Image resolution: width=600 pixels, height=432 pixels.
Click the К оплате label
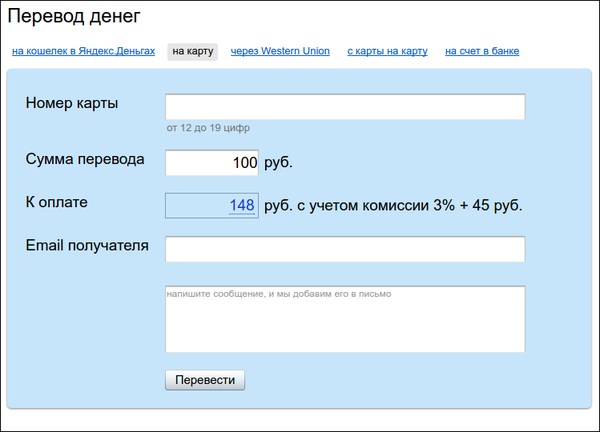57,202
